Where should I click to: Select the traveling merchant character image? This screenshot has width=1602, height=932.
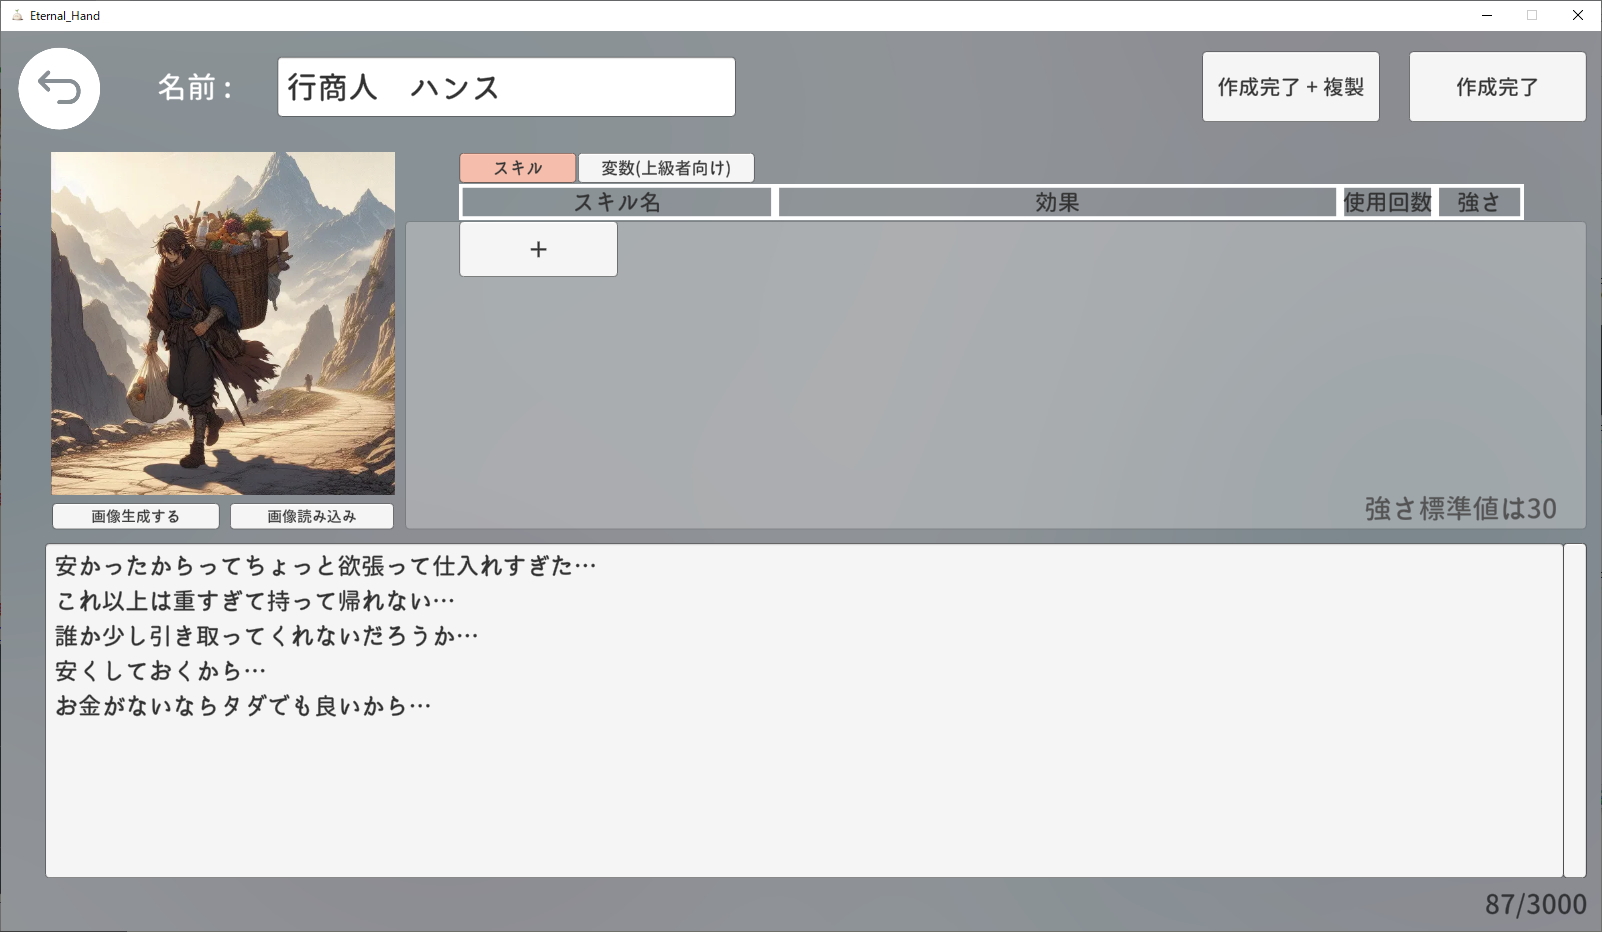click(223, 323)
